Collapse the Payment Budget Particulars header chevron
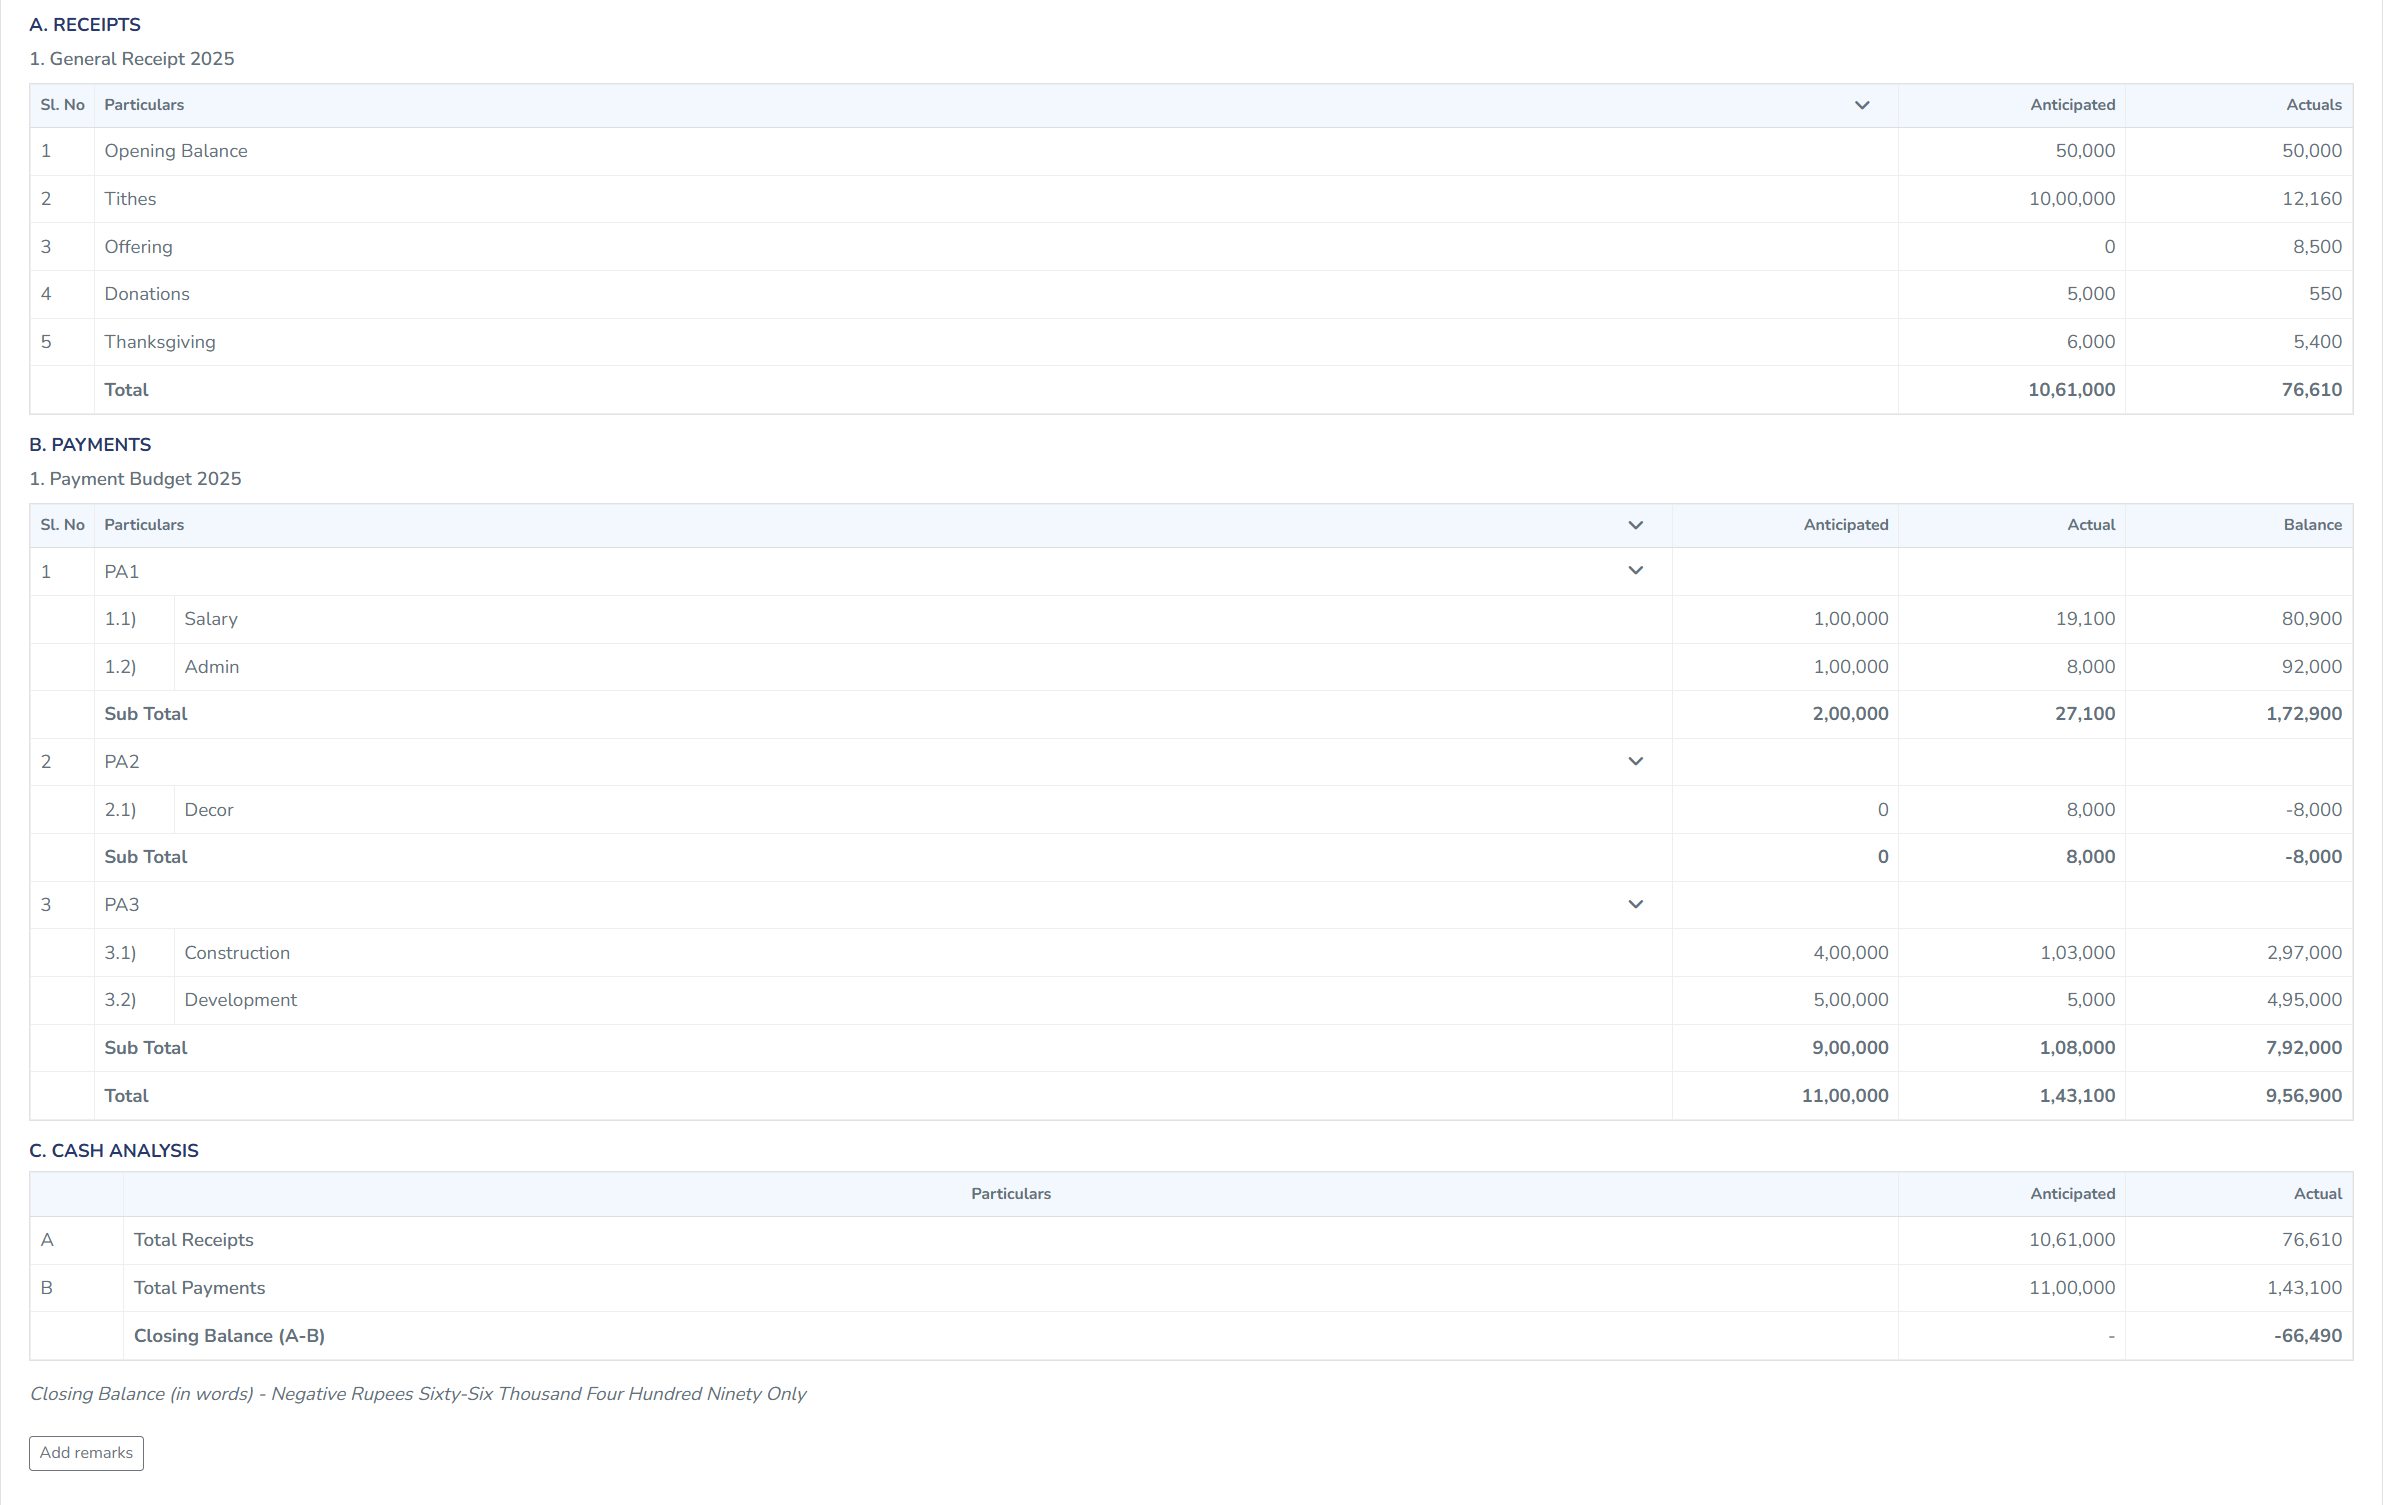 1635,525
